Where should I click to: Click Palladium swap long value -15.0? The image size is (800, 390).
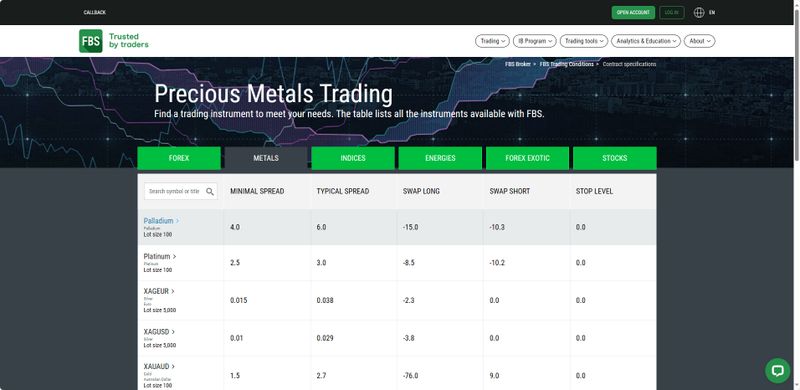click(410, 227)
